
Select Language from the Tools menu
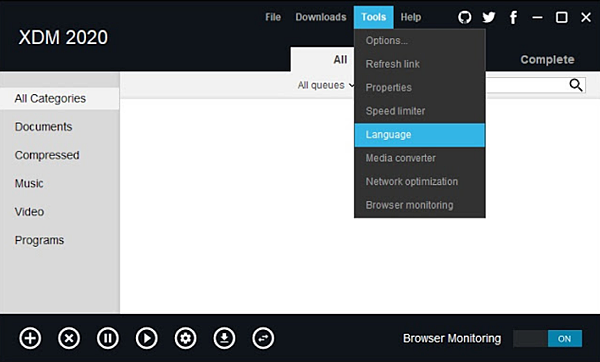420,135
